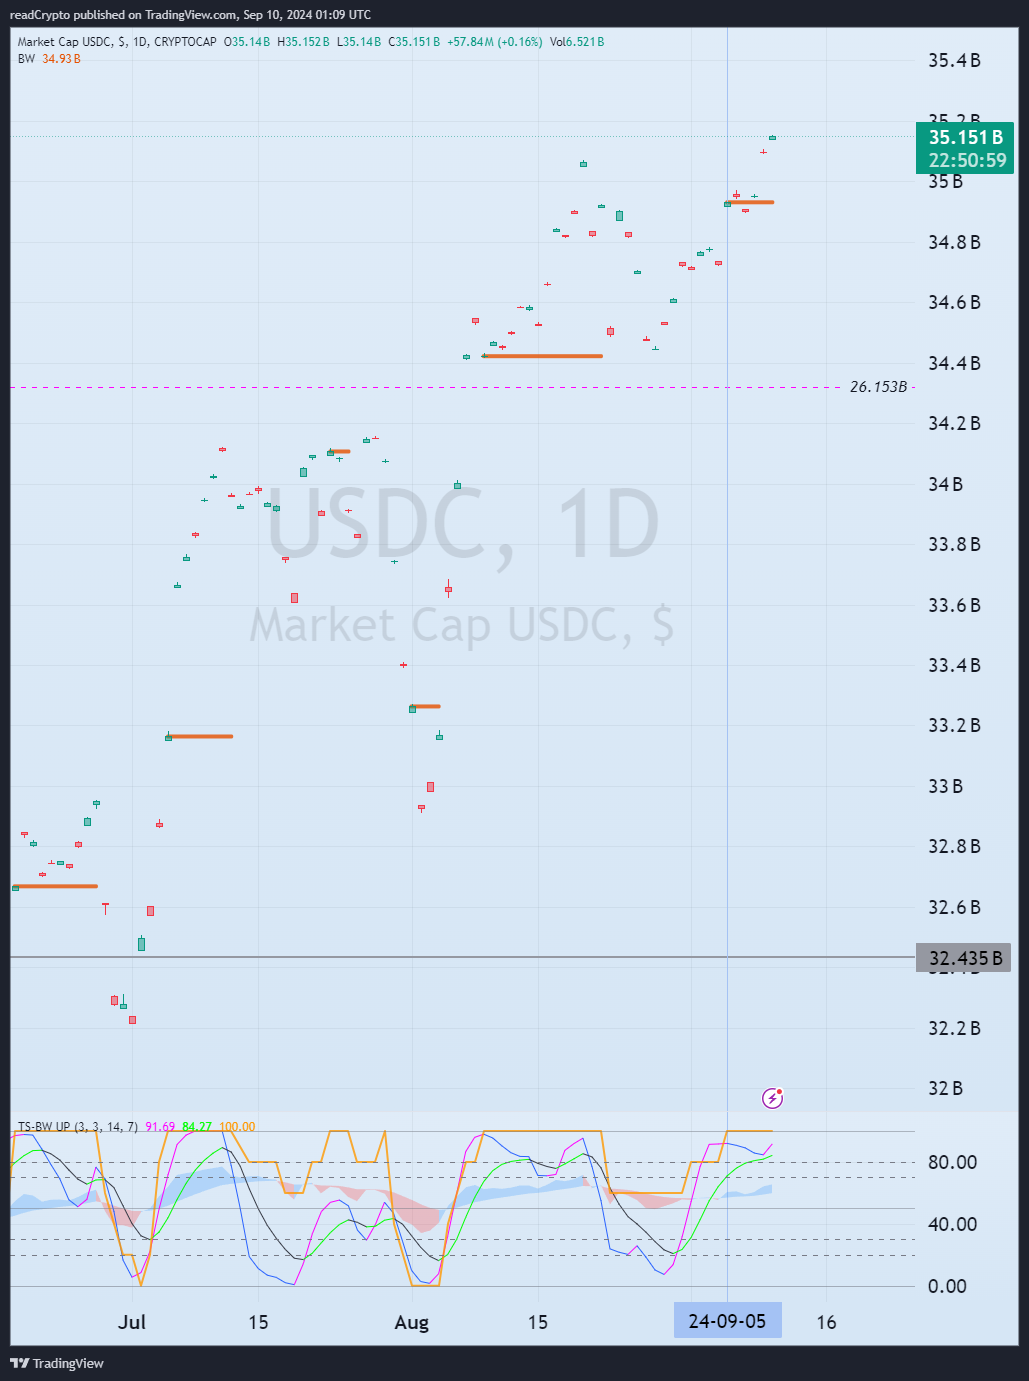Image resolution: width=1029 pixels, height=1381 pixels.
Task: Click the 33.4 B price axis label
Action: coord(954,665)
